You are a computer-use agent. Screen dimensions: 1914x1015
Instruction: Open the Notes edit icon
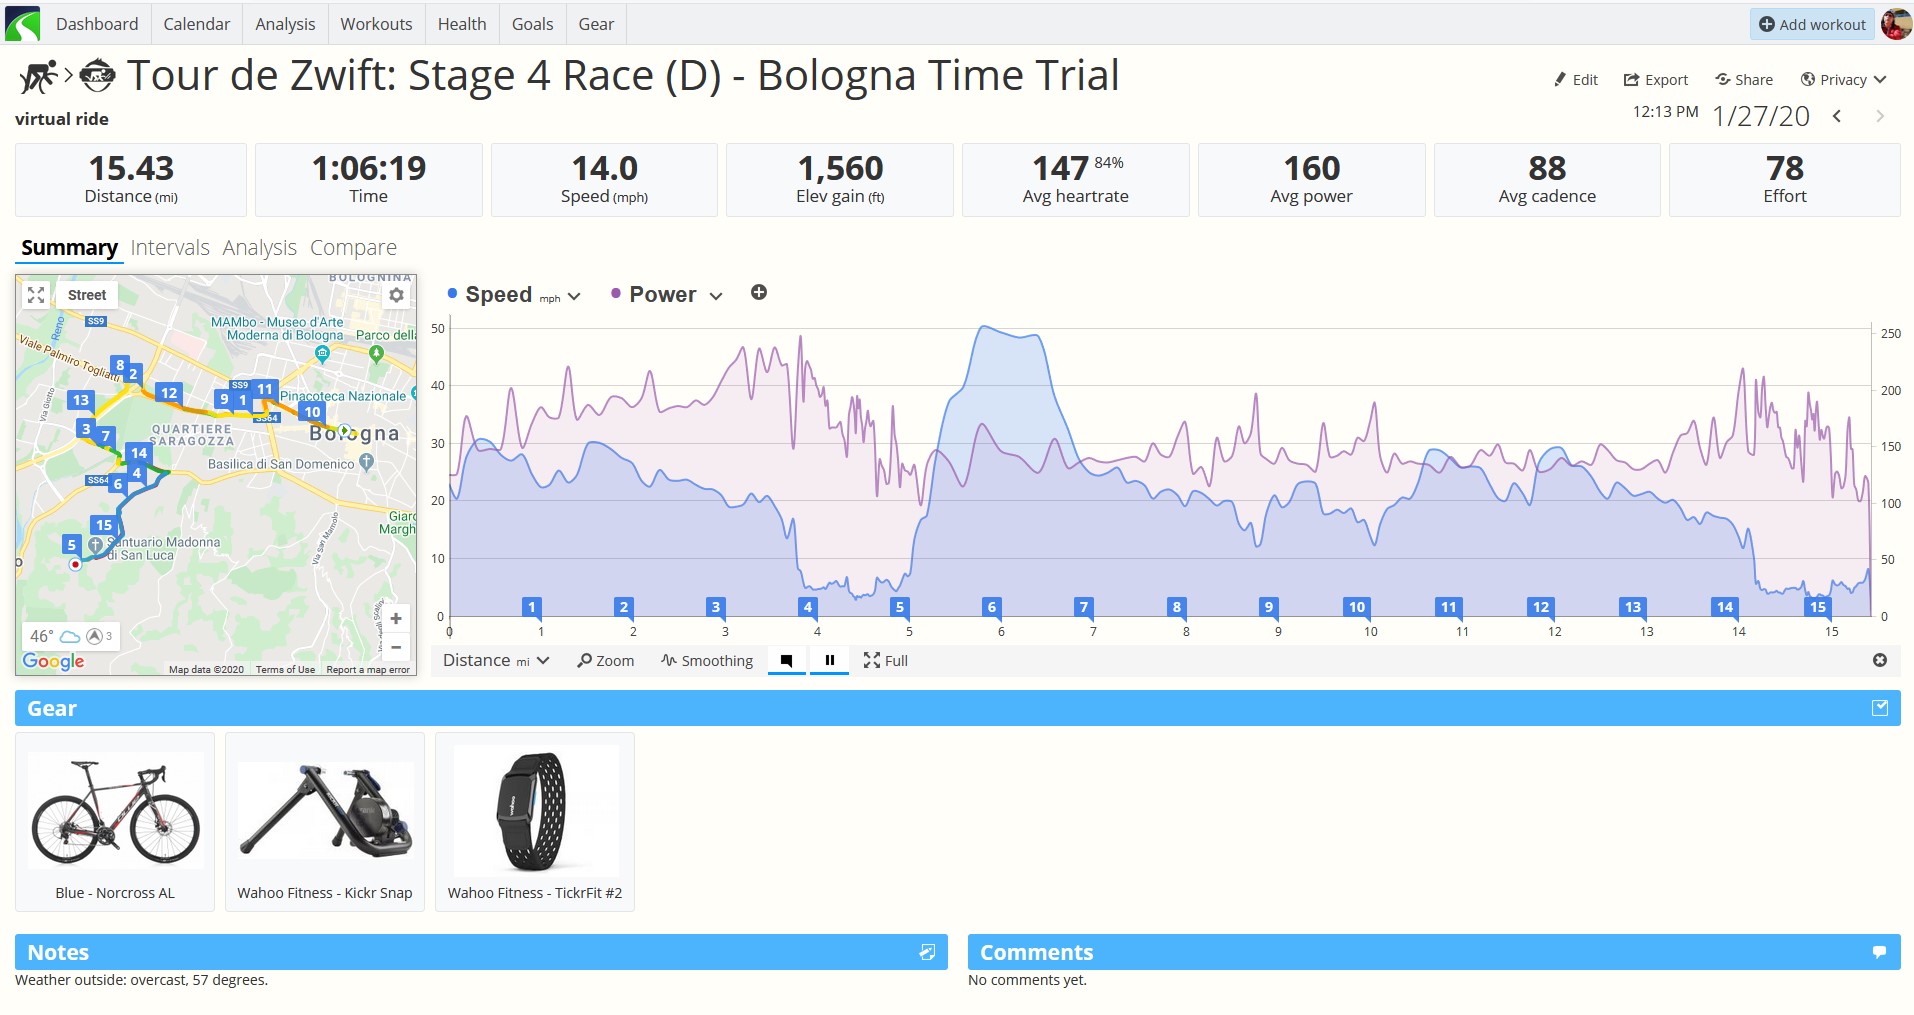point(927,952)
